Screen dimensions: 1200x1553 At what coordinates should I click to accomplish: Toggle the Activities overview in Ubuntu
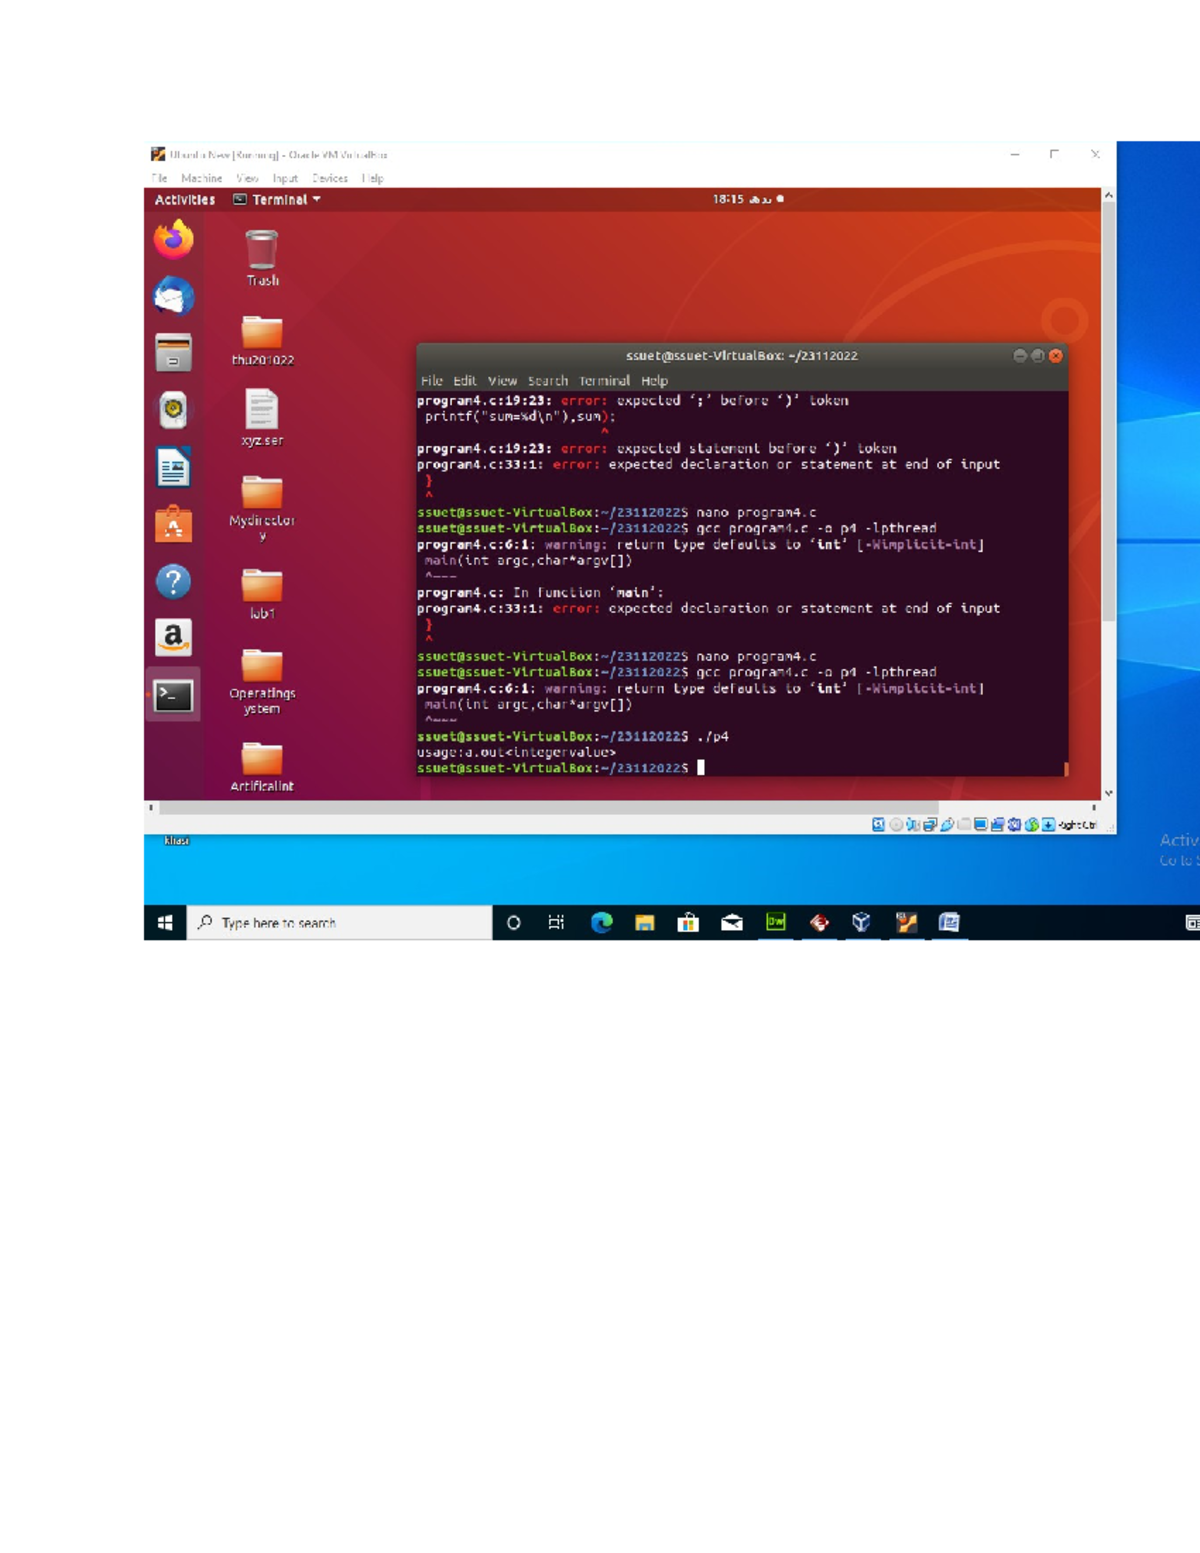[x=184, y=199]
